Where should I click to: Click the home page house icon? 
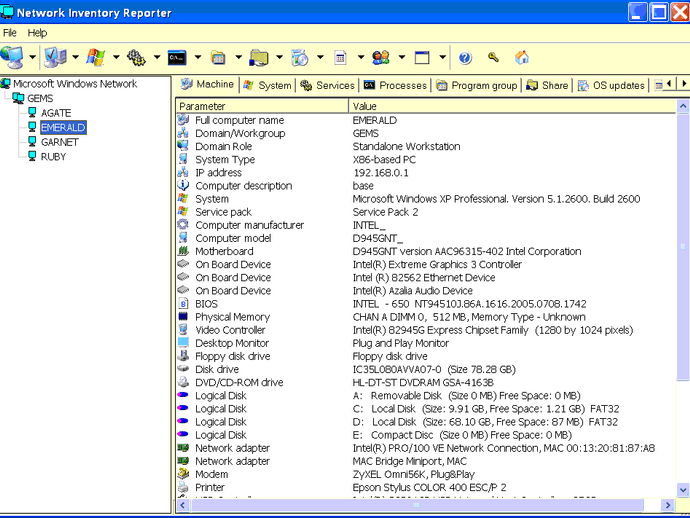tap(522, 57)
